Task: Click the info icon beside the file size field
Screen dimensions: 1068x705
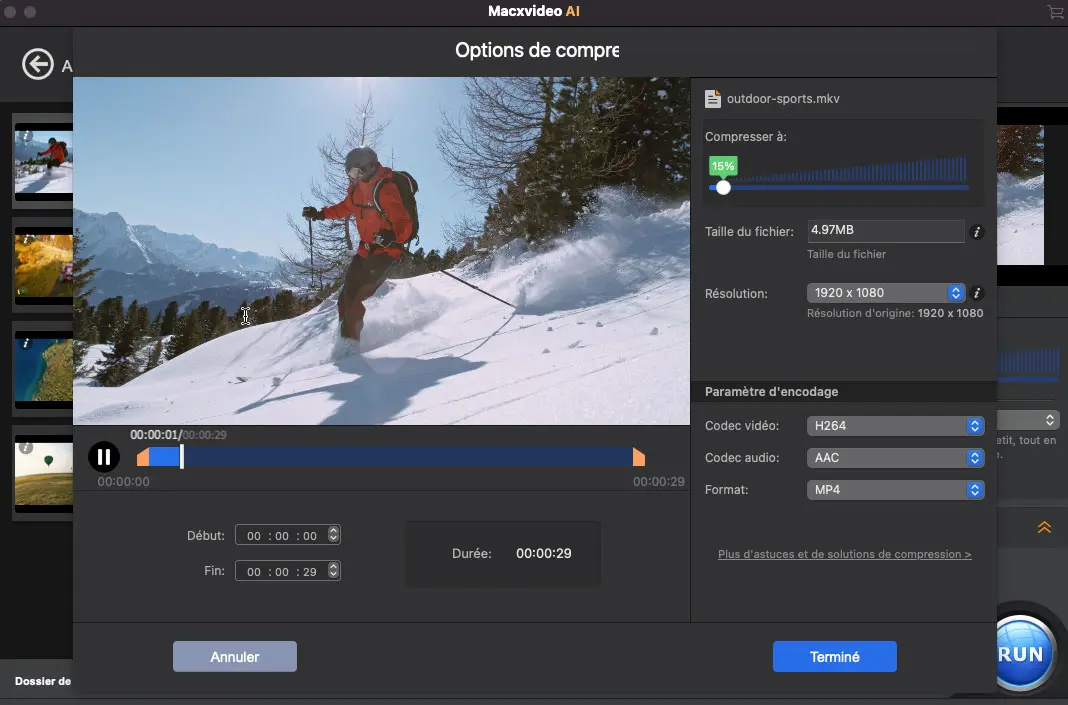Action: click(977, 232)
